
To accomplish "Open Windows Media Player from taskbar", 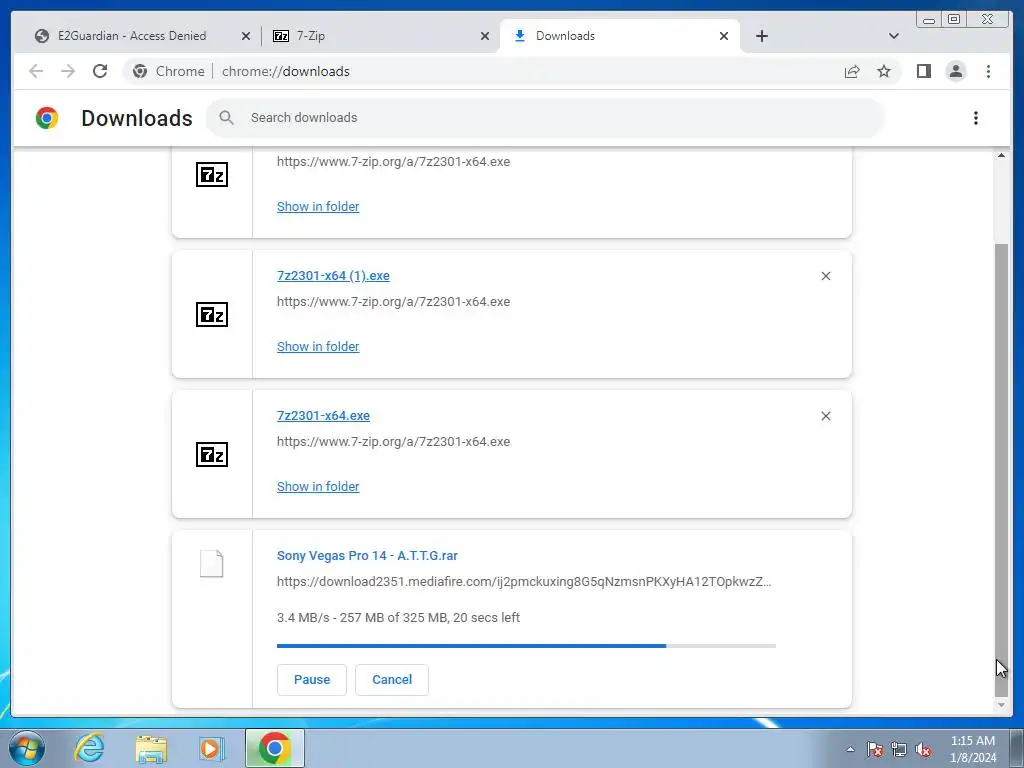I will pos(211,748).
